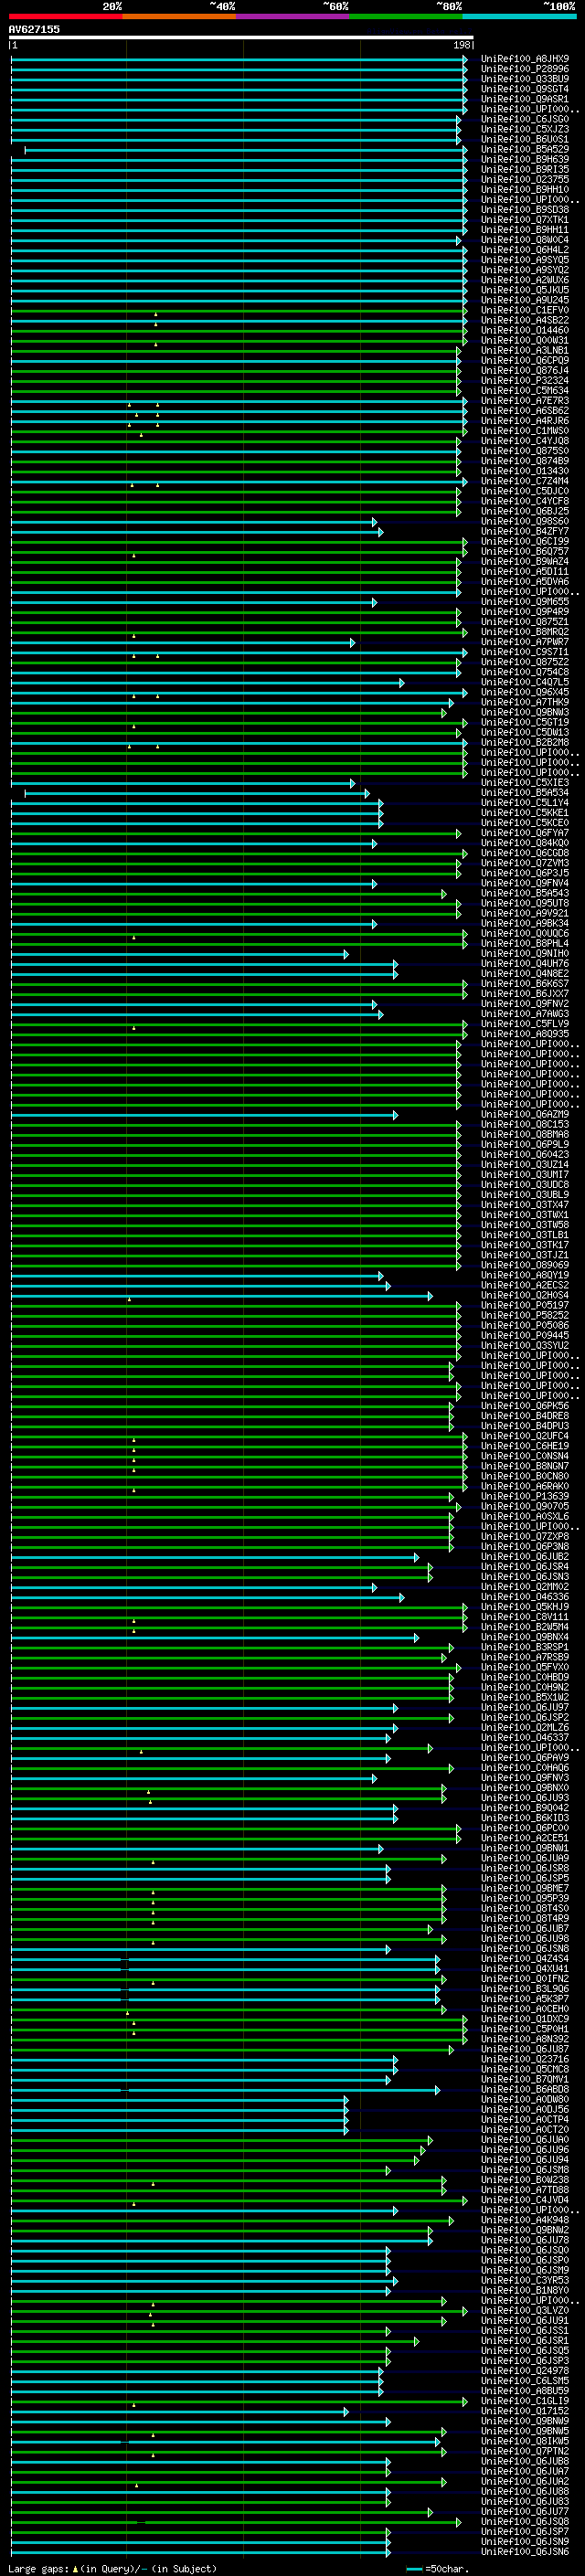Open hit UniRef100_P28996

(x=524, y=69)
